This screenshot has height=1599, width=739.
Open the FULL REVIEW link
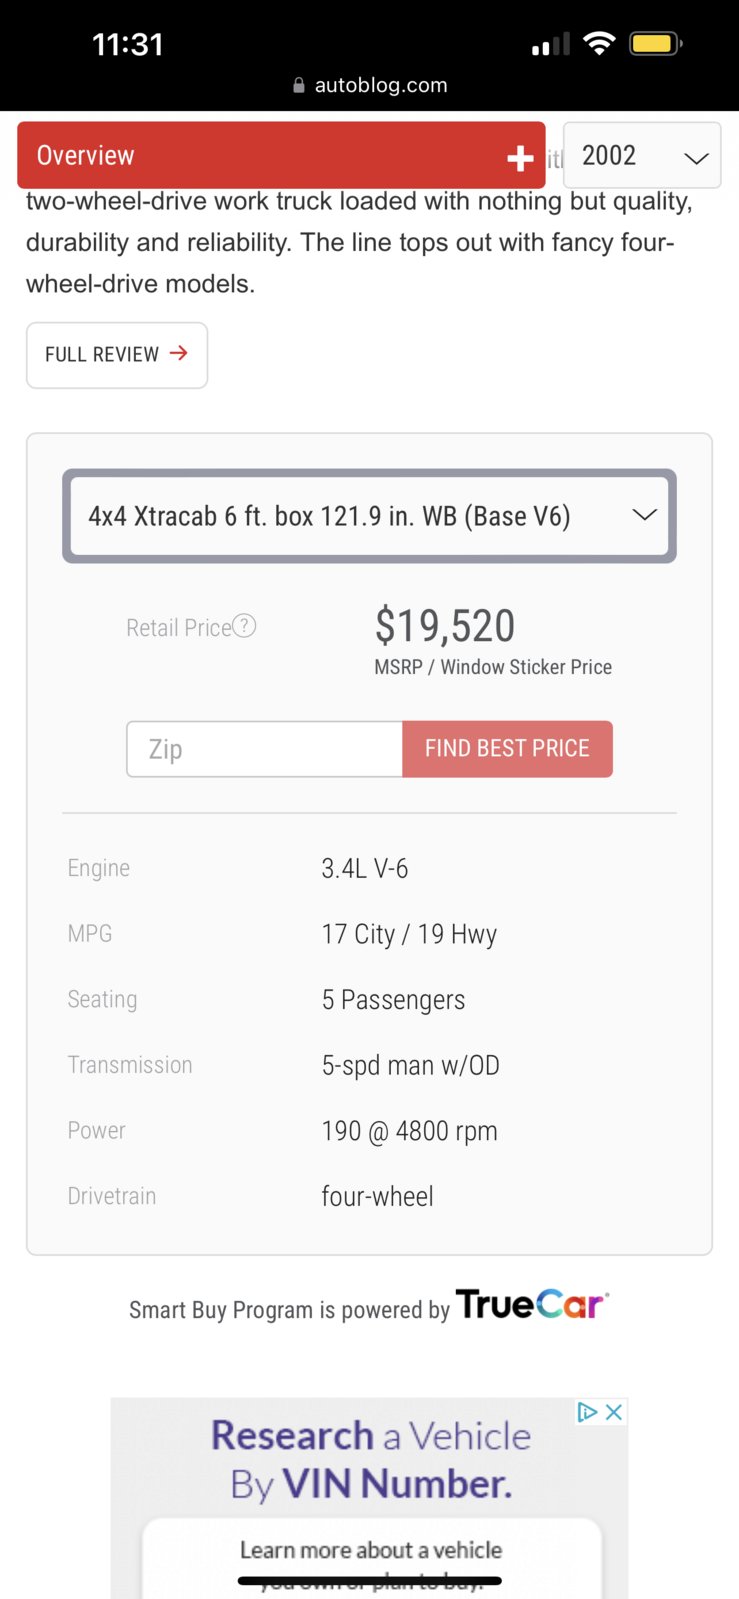[117, 355]
